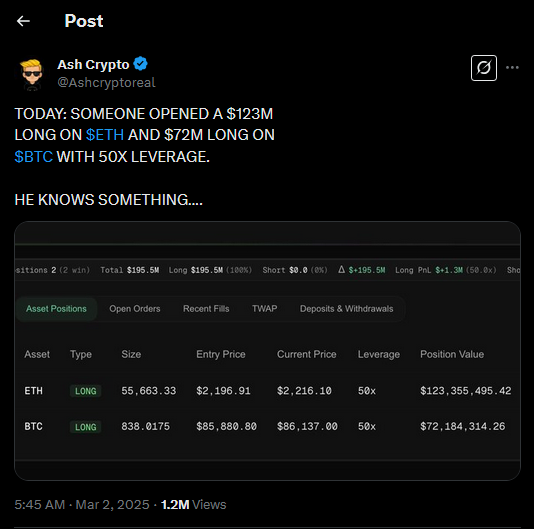Viewport: 534px width, 529px height.
Task: Open the TWAP tab
Action: [265, 309]
